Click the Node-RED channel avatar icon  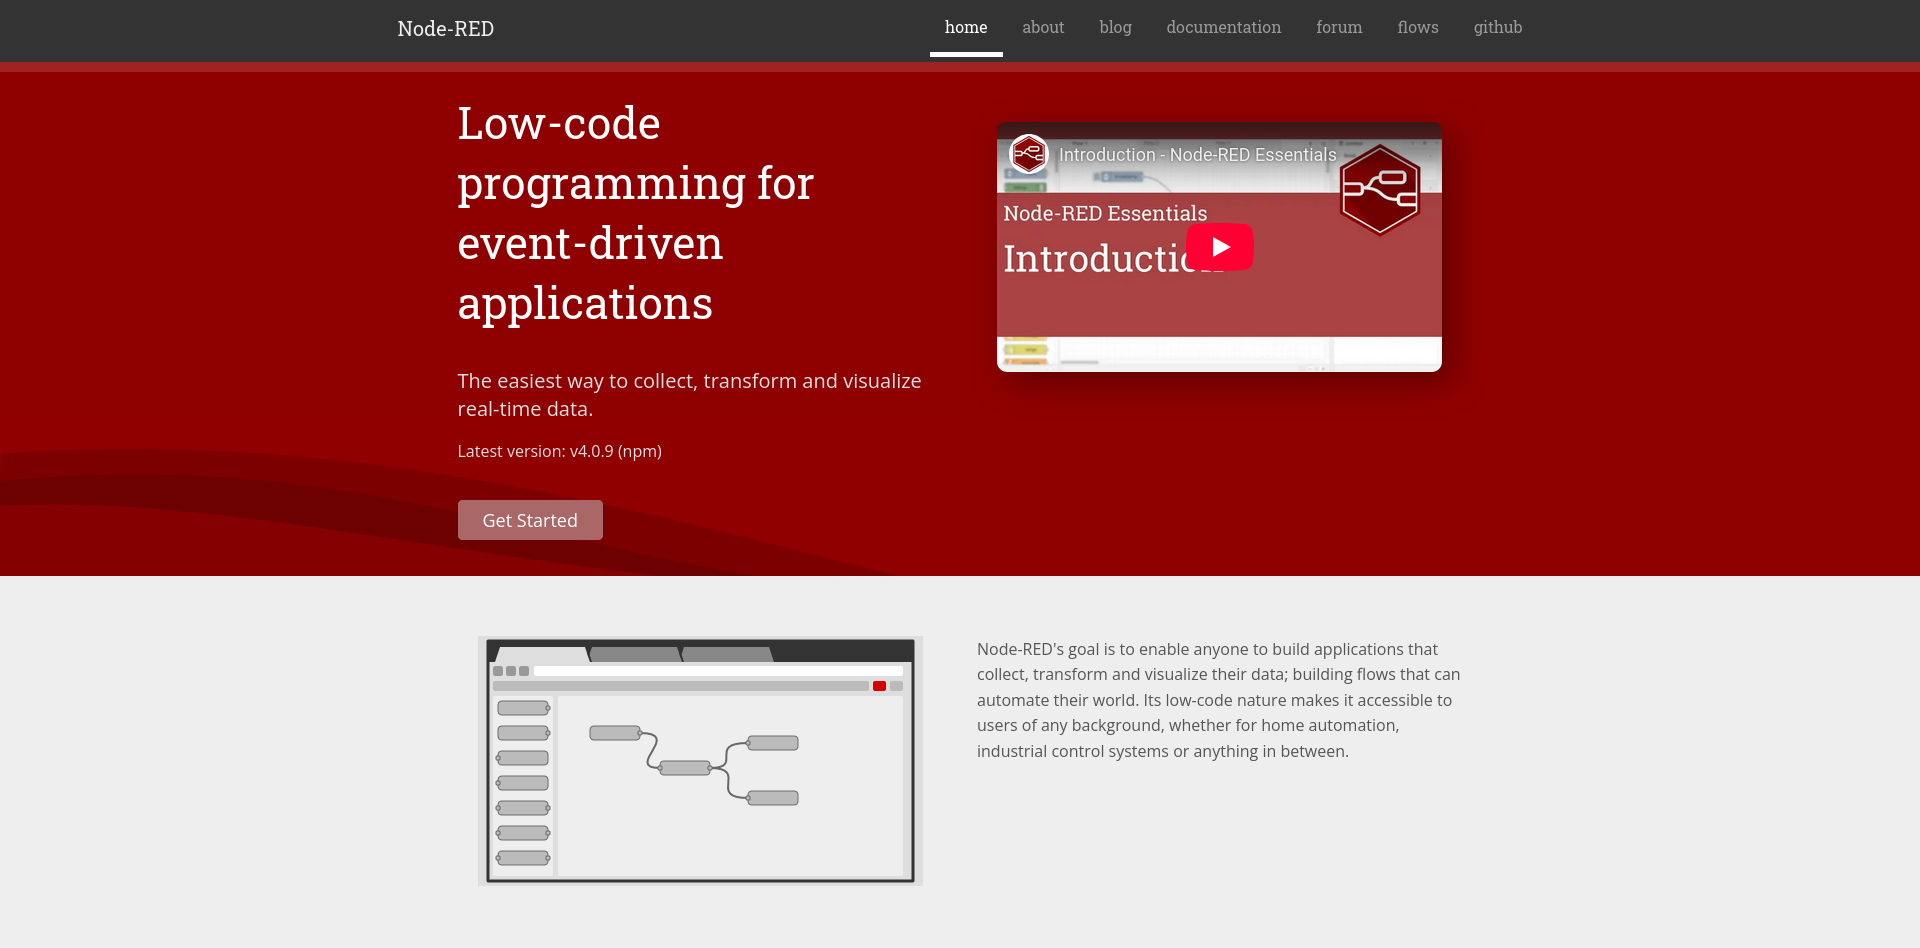click(x=1028, y=154)
